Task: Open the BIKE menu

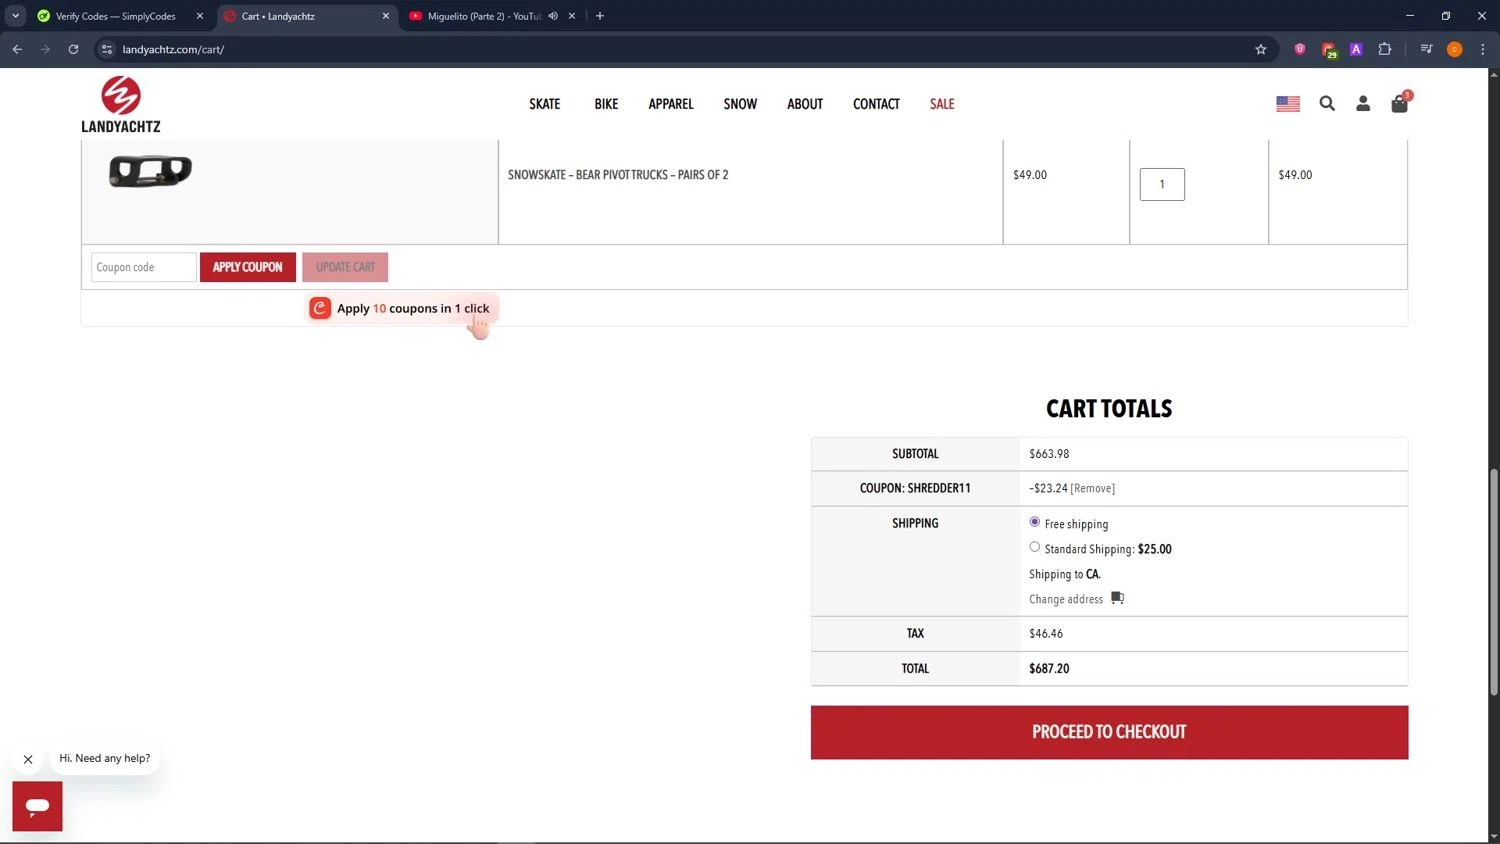Action: (606, 104)
